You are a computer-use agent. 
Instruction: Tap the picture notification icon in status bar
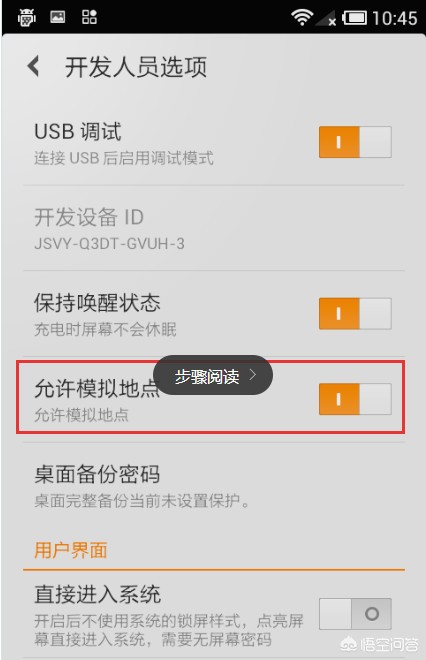[58, 17]
